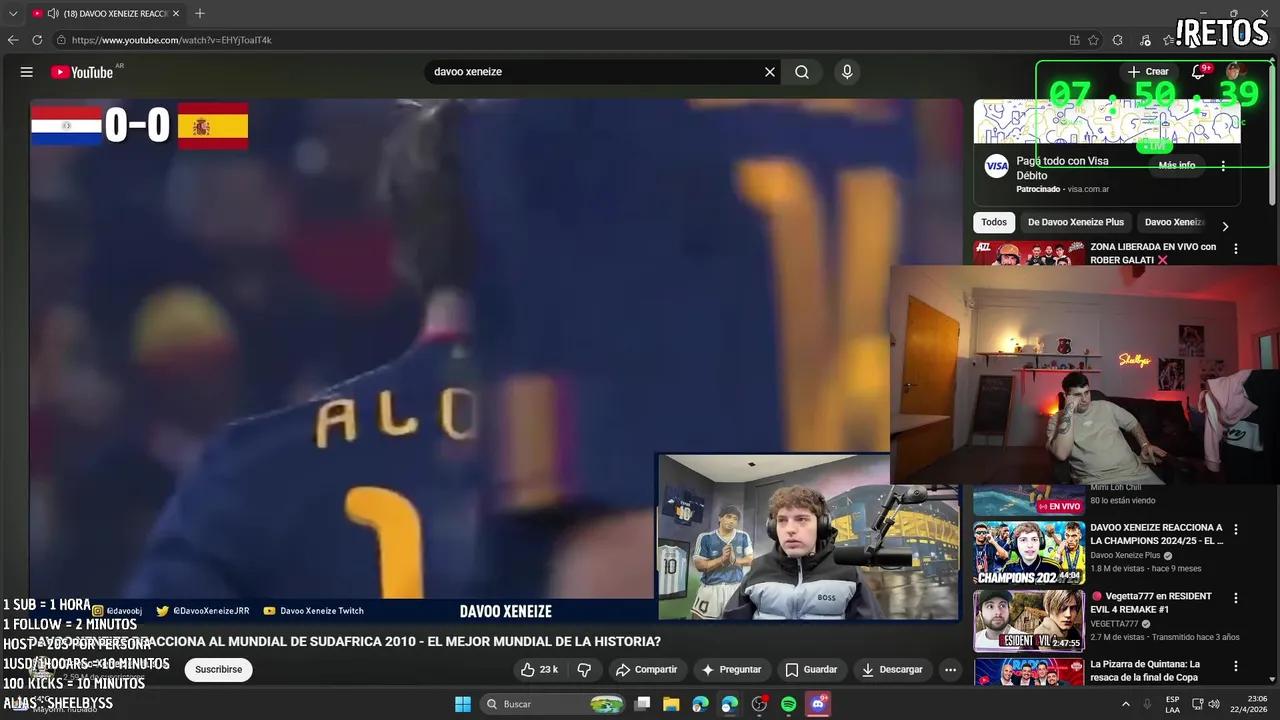Open the Windows Start menu
This screenshot has width=1280, height=720.
(463, 704)
